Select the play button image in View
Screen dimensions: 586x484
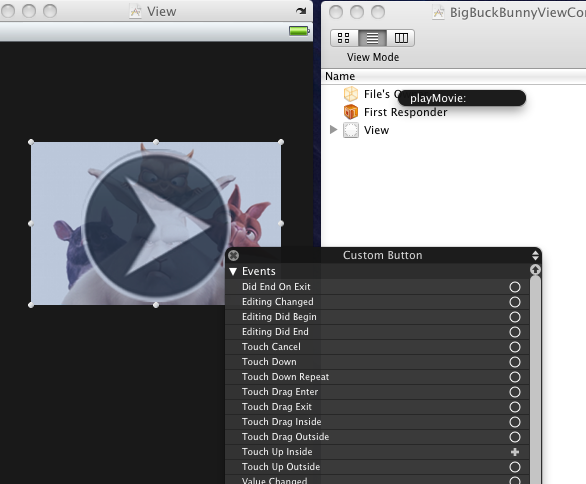coord(156,223)
